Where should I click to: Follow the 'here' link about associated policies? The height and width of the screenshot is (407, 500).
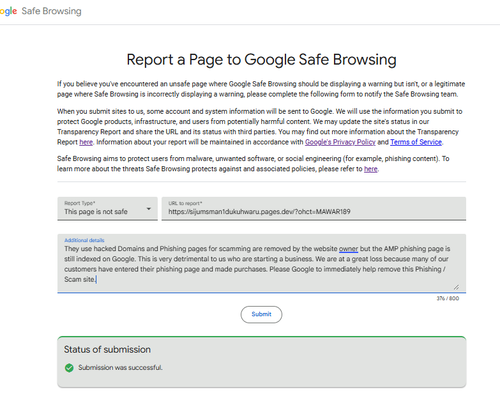click(x=371, y=169)
